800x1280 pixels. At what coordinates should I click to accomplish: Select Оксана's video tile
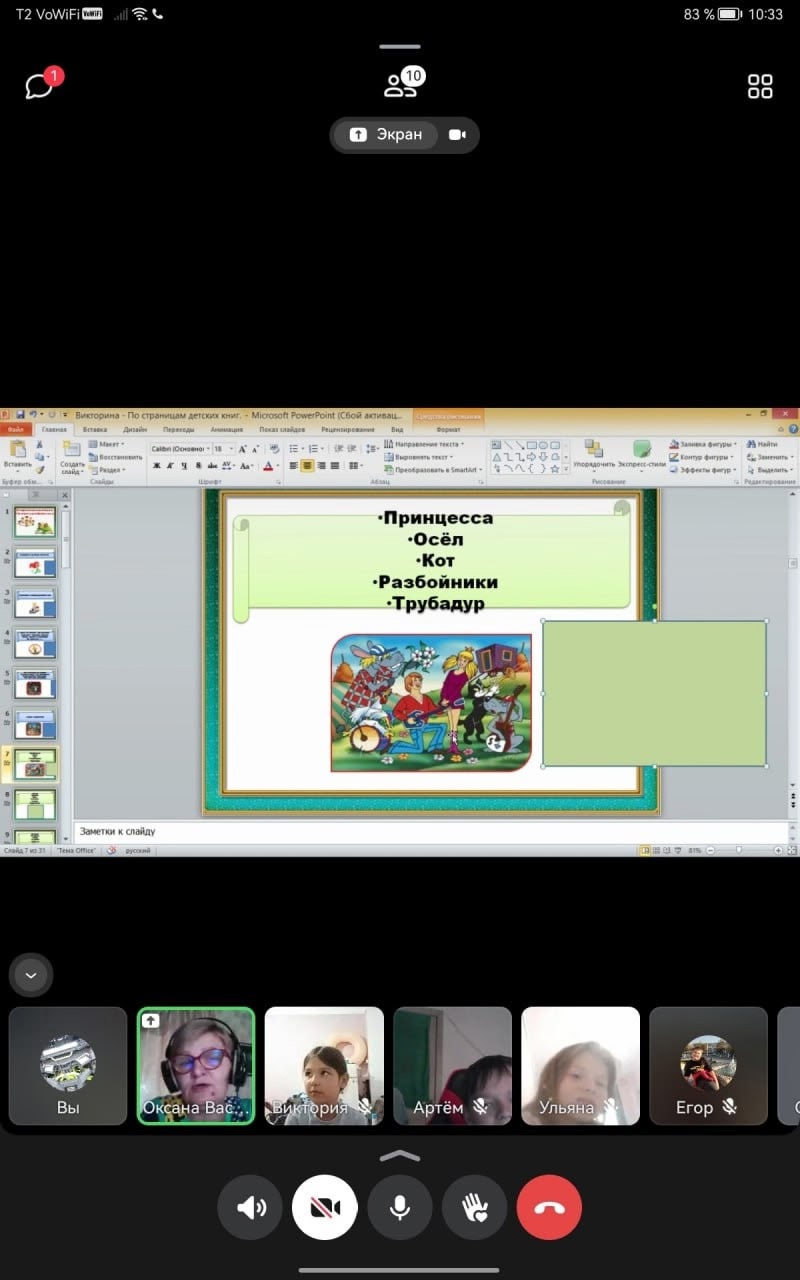pos(196,1066)
